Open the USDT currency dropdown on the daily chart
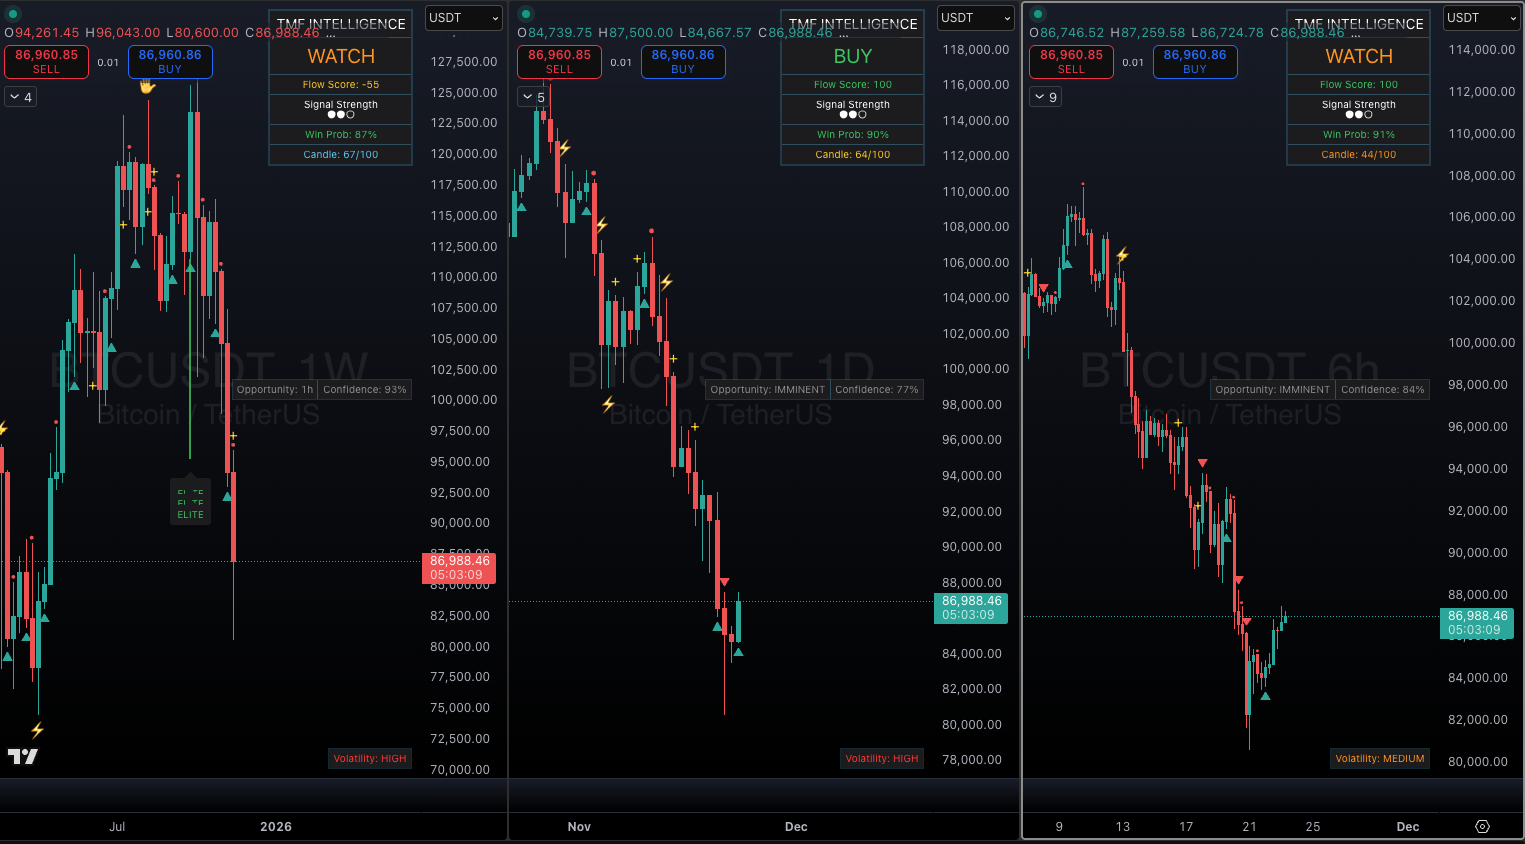Screen dimensions: 1525x844 click(975, 17)
